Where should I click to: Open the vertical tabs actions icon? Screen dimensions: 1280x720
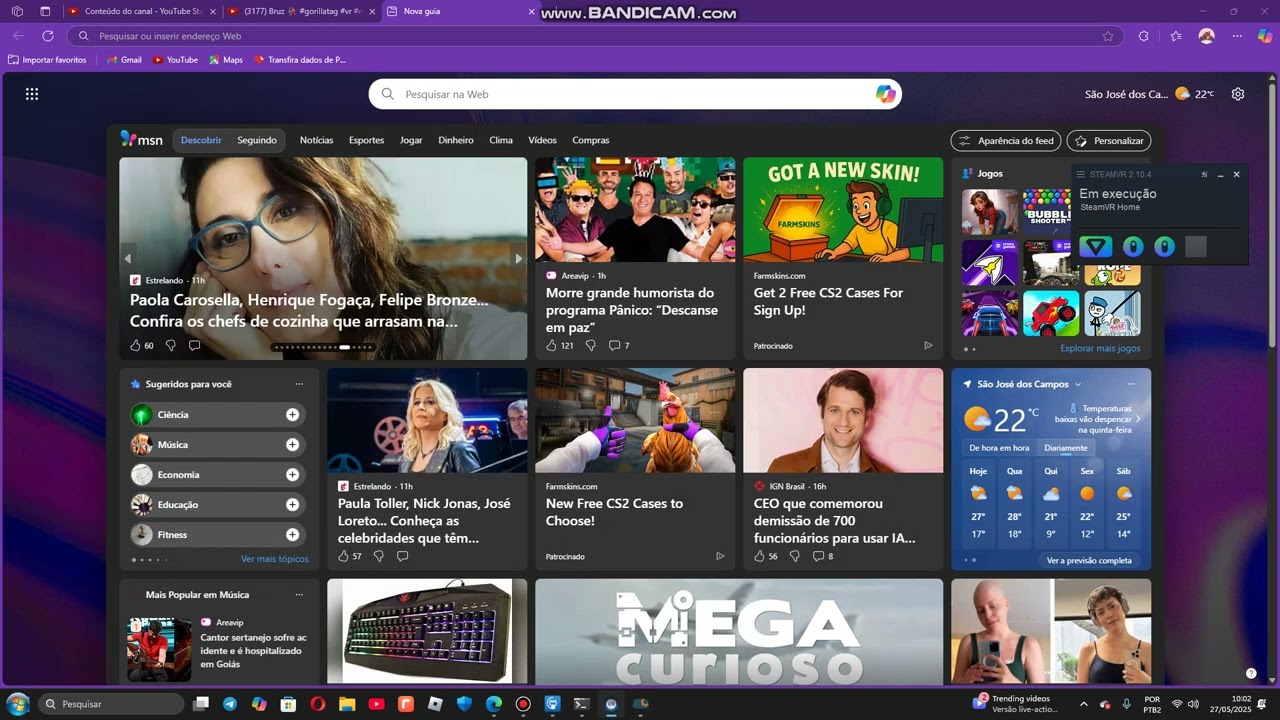(45, 11)
